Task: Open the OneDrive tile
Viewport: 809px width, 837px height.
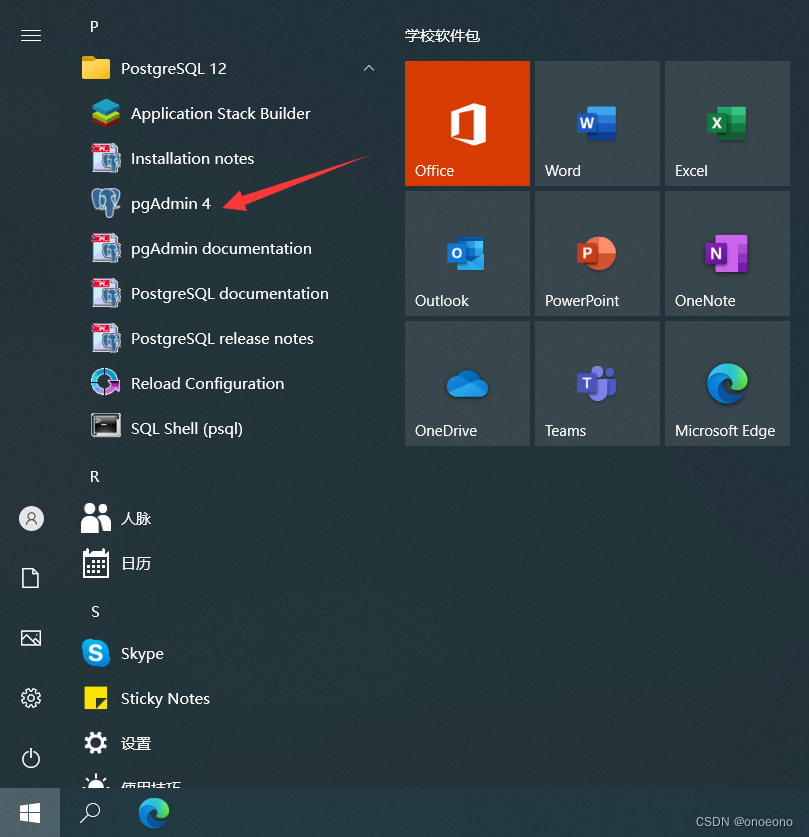Action: [x=467, y=383]
